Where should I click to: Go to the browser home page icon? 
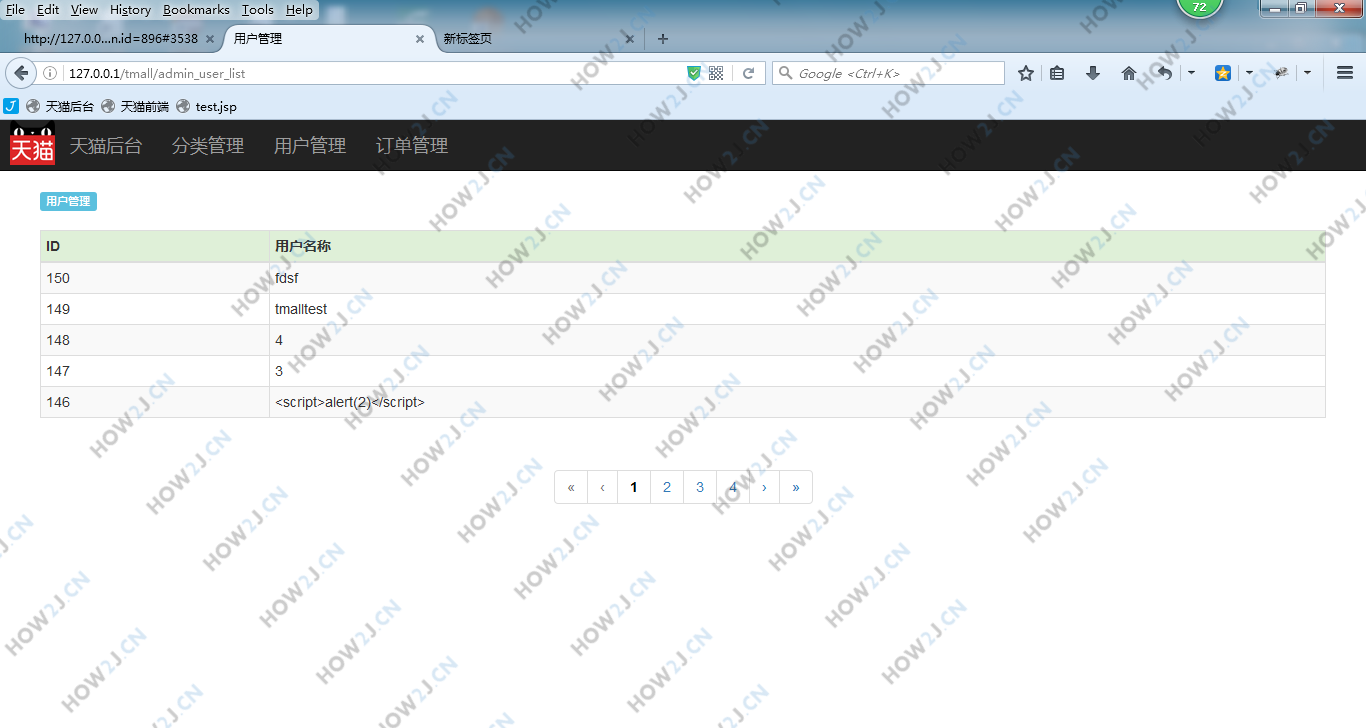(1129, 73)
